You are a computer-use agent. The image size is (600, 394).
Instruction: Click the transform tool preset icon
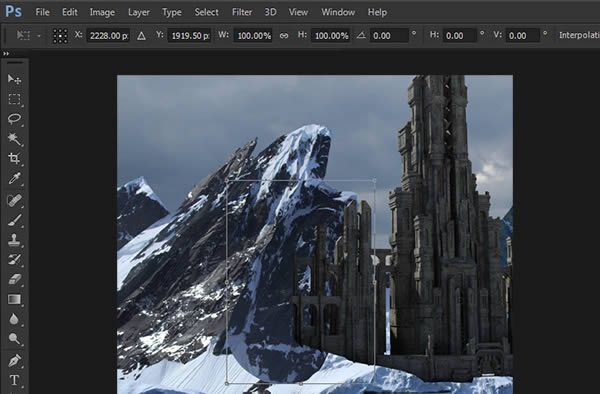23,36
